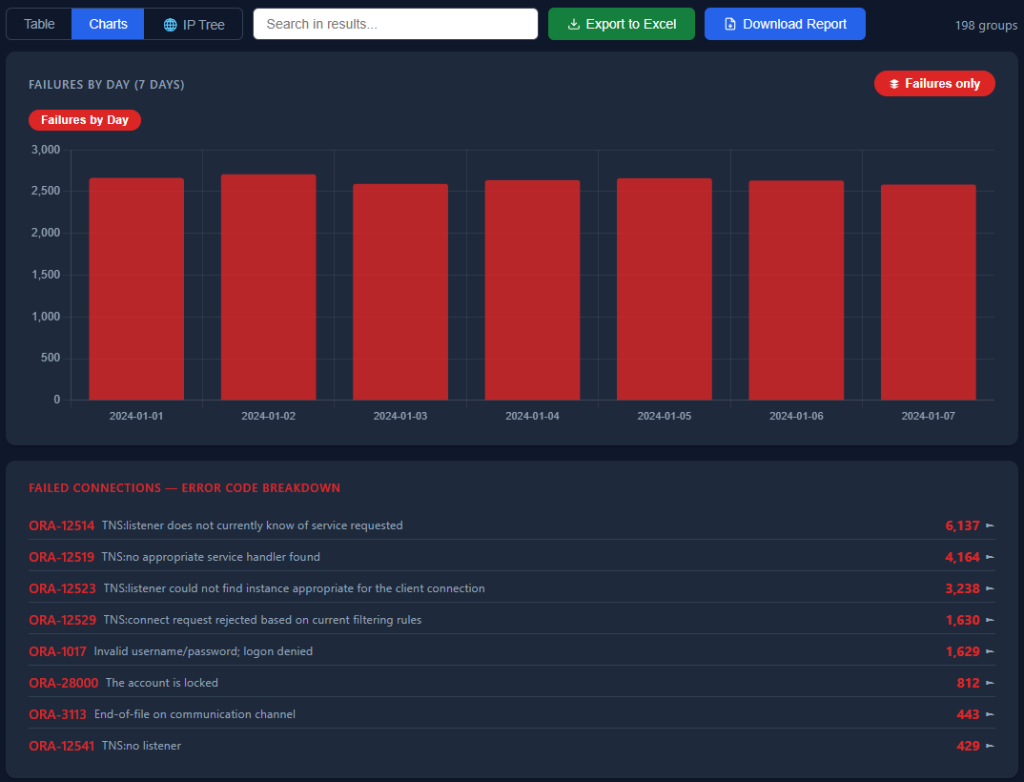The height and width of the screenshot is (782, 1024).
Task: Click the 1,630 failure count
Action: (963, 620)
